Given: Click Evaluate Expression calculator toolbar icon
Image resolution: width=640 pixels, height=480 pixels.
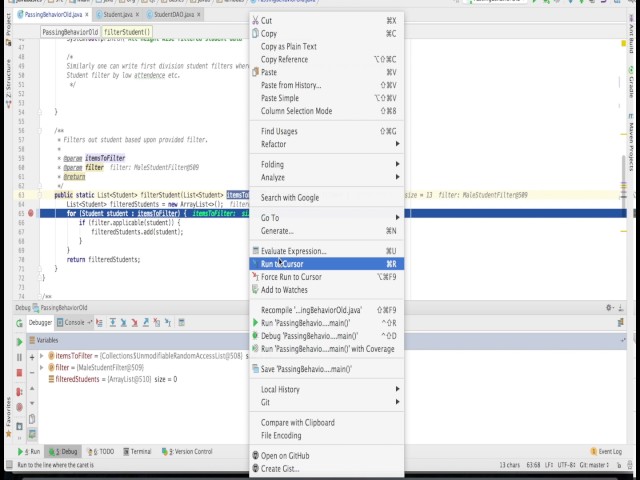Looking at the screenshot, I should click(182, 322).
